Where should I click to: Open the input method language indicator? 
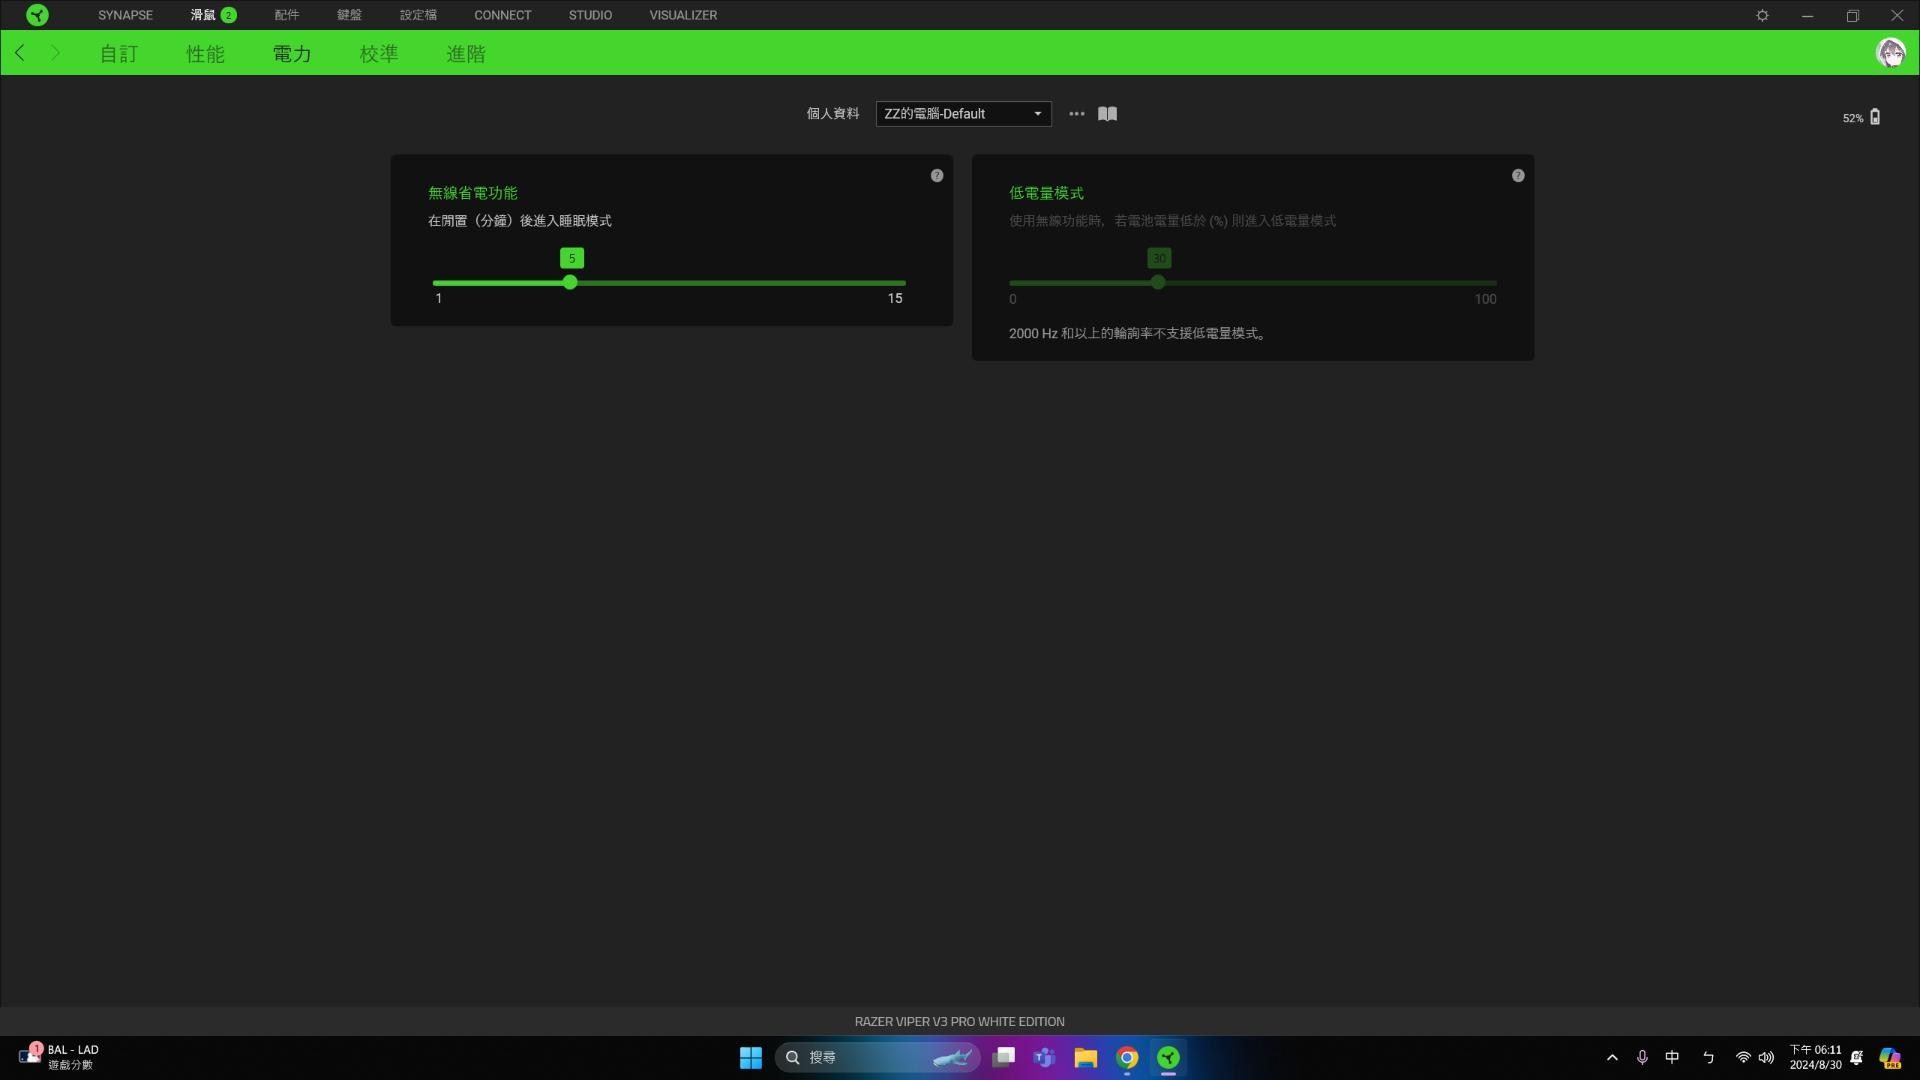tap(1671, 1057)
